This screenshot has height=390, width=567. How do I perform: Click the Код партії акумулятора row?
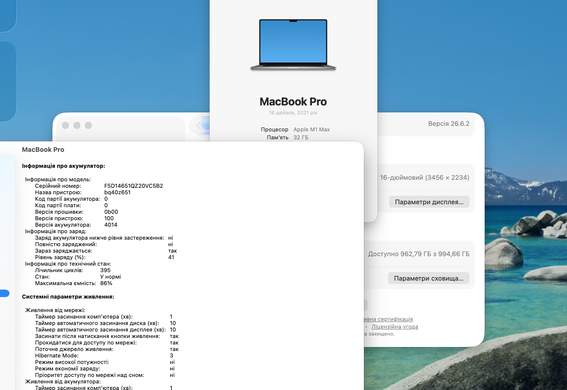click(x=71, y=199)
